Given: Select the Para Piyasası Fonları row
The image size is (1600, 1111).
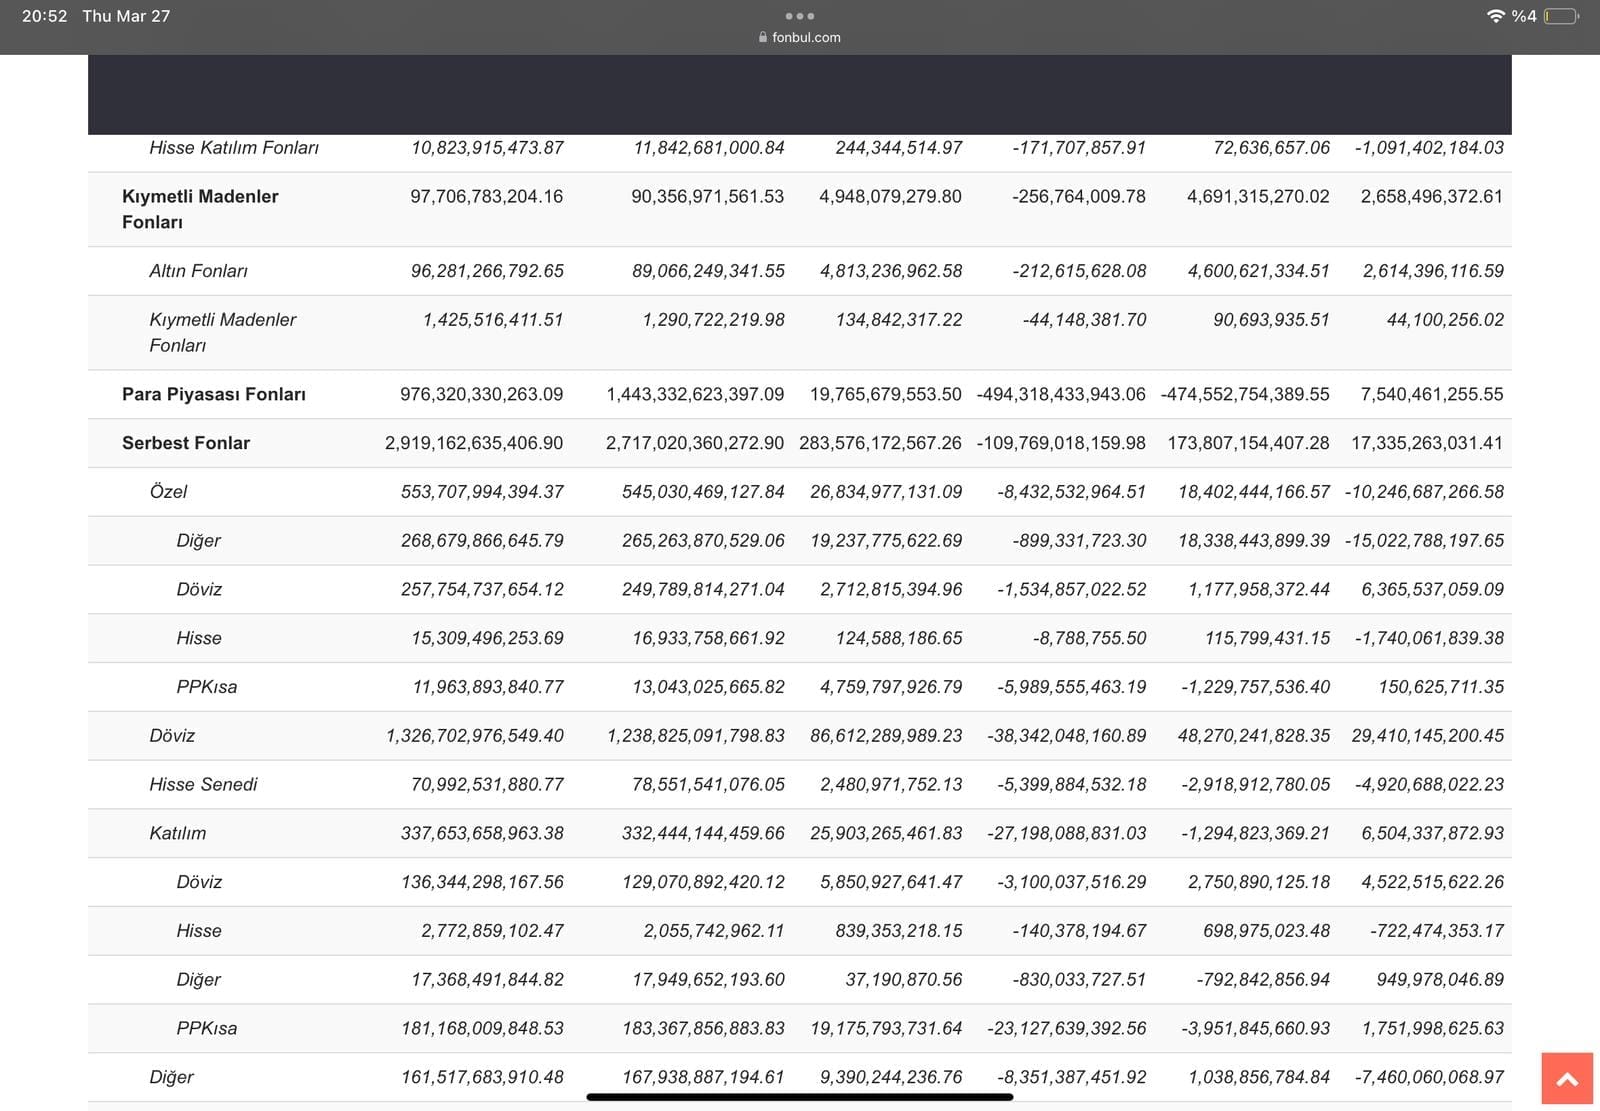Looking at the screenshot, I should 214,394.
